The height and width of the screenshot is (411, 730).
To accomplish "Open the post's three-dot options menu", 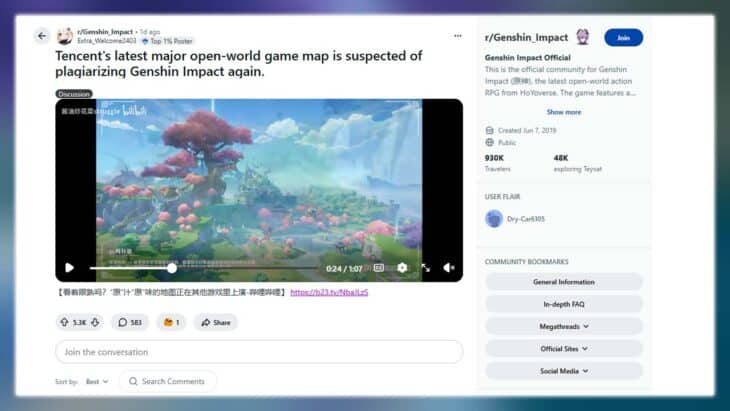I will coord(458,36).
